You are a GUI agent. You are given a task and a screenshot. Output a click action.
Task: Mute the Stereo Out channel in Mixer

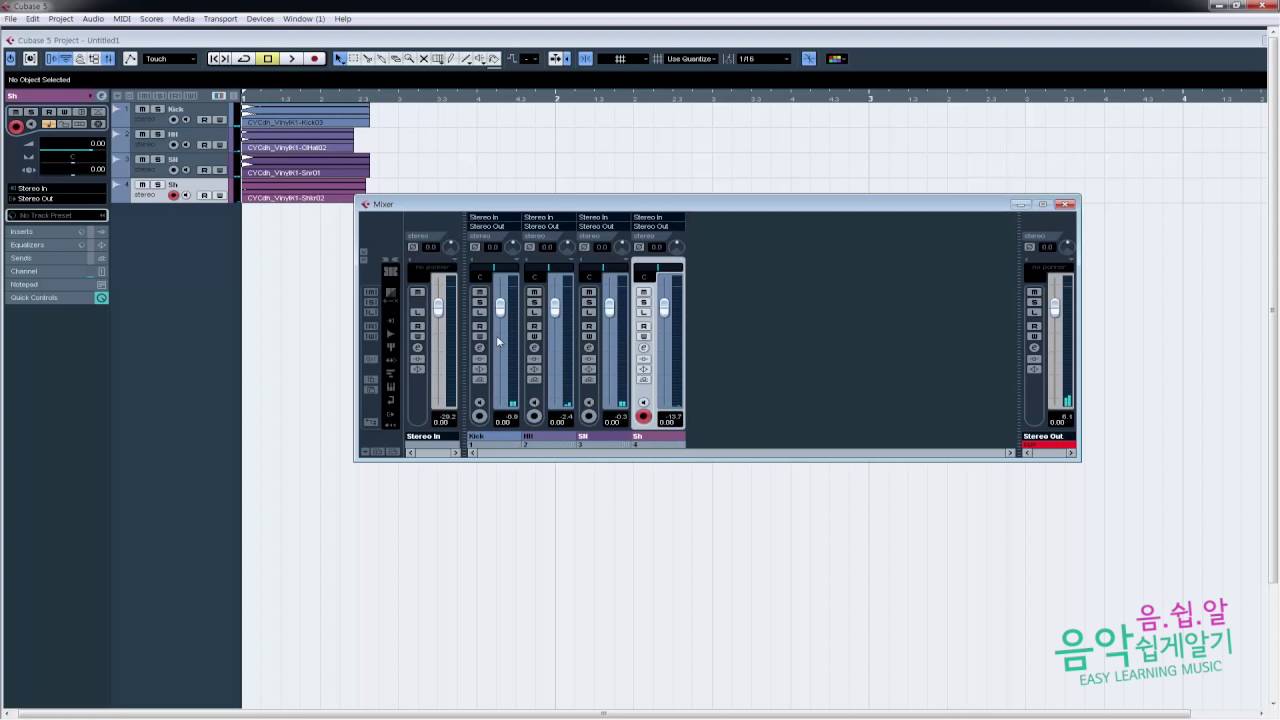click(x=1035, y=292)
